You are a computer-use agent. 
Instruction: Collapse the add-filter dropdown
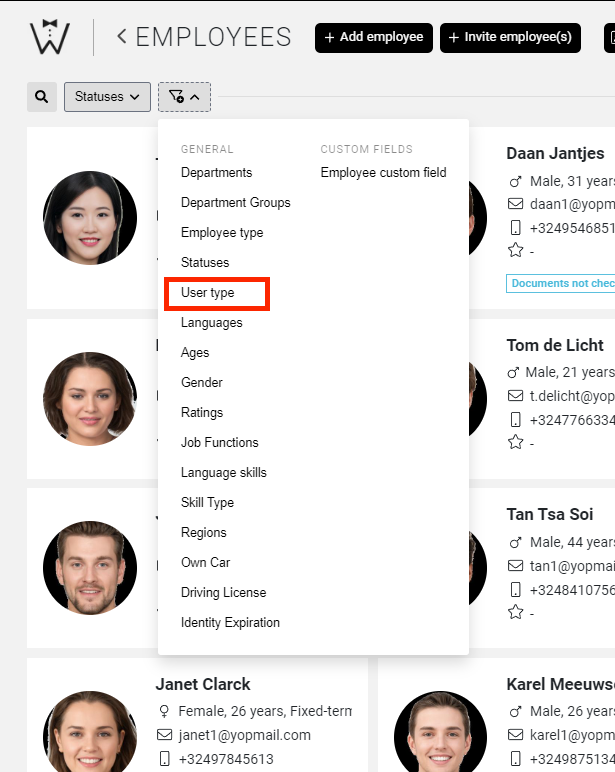(184, 97)
